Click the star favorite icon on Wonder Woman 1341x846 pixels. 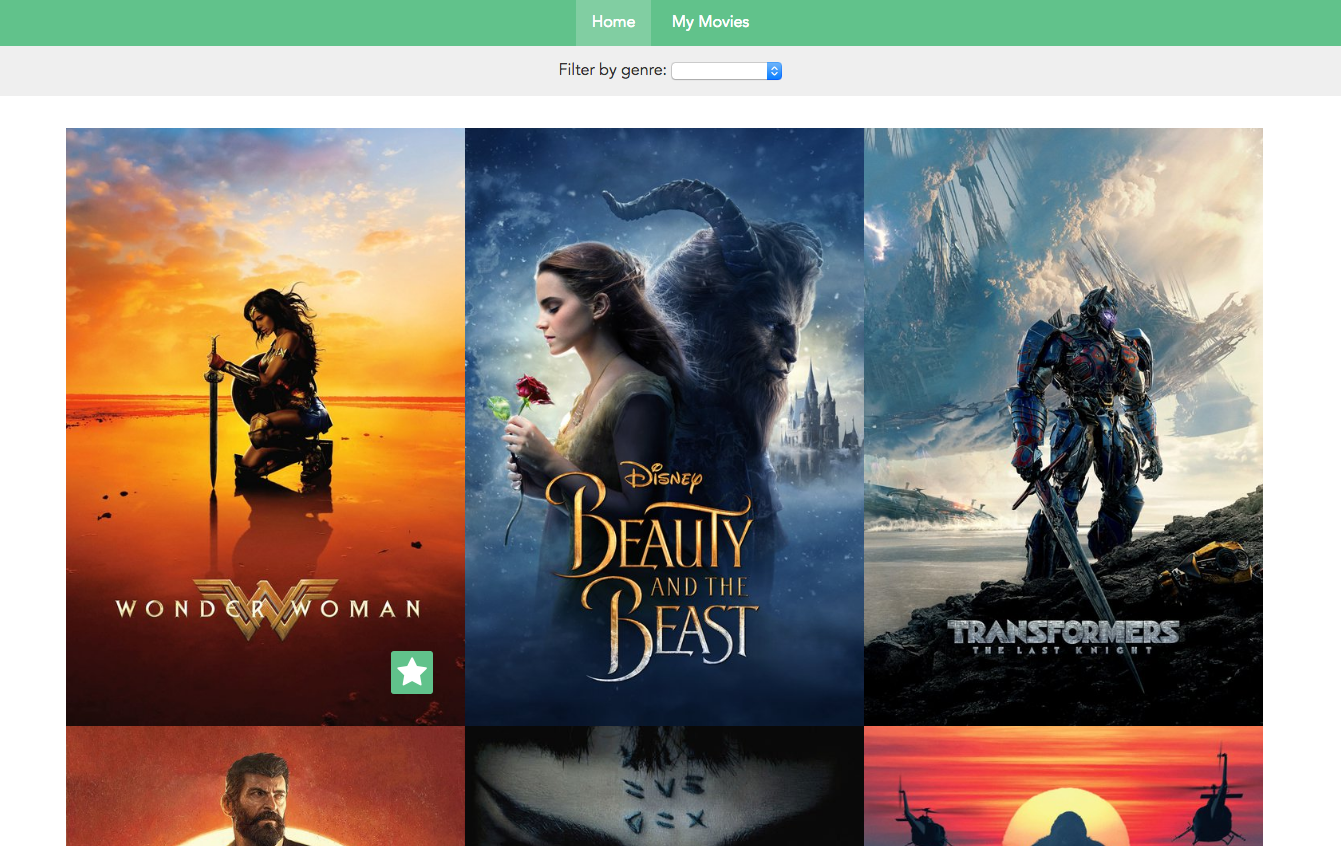click(412, 672)
